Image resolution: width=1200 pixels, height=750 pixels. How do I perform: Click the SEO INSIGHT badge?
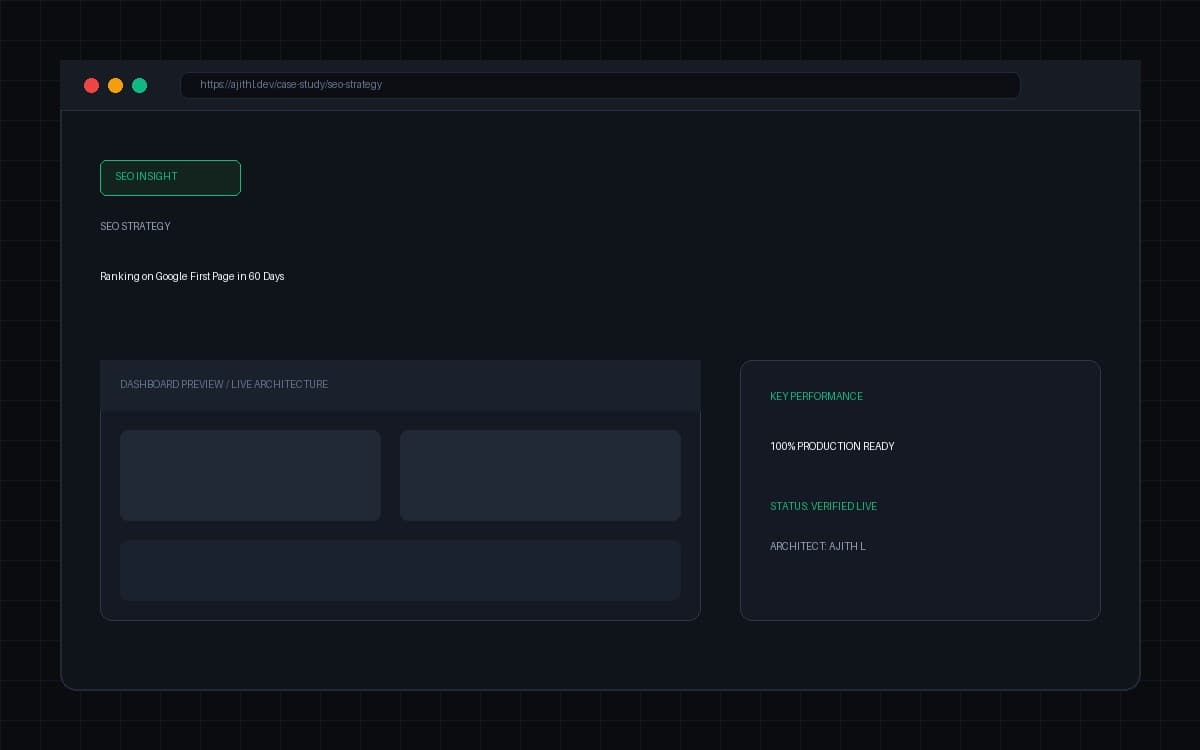pos(170,177)
